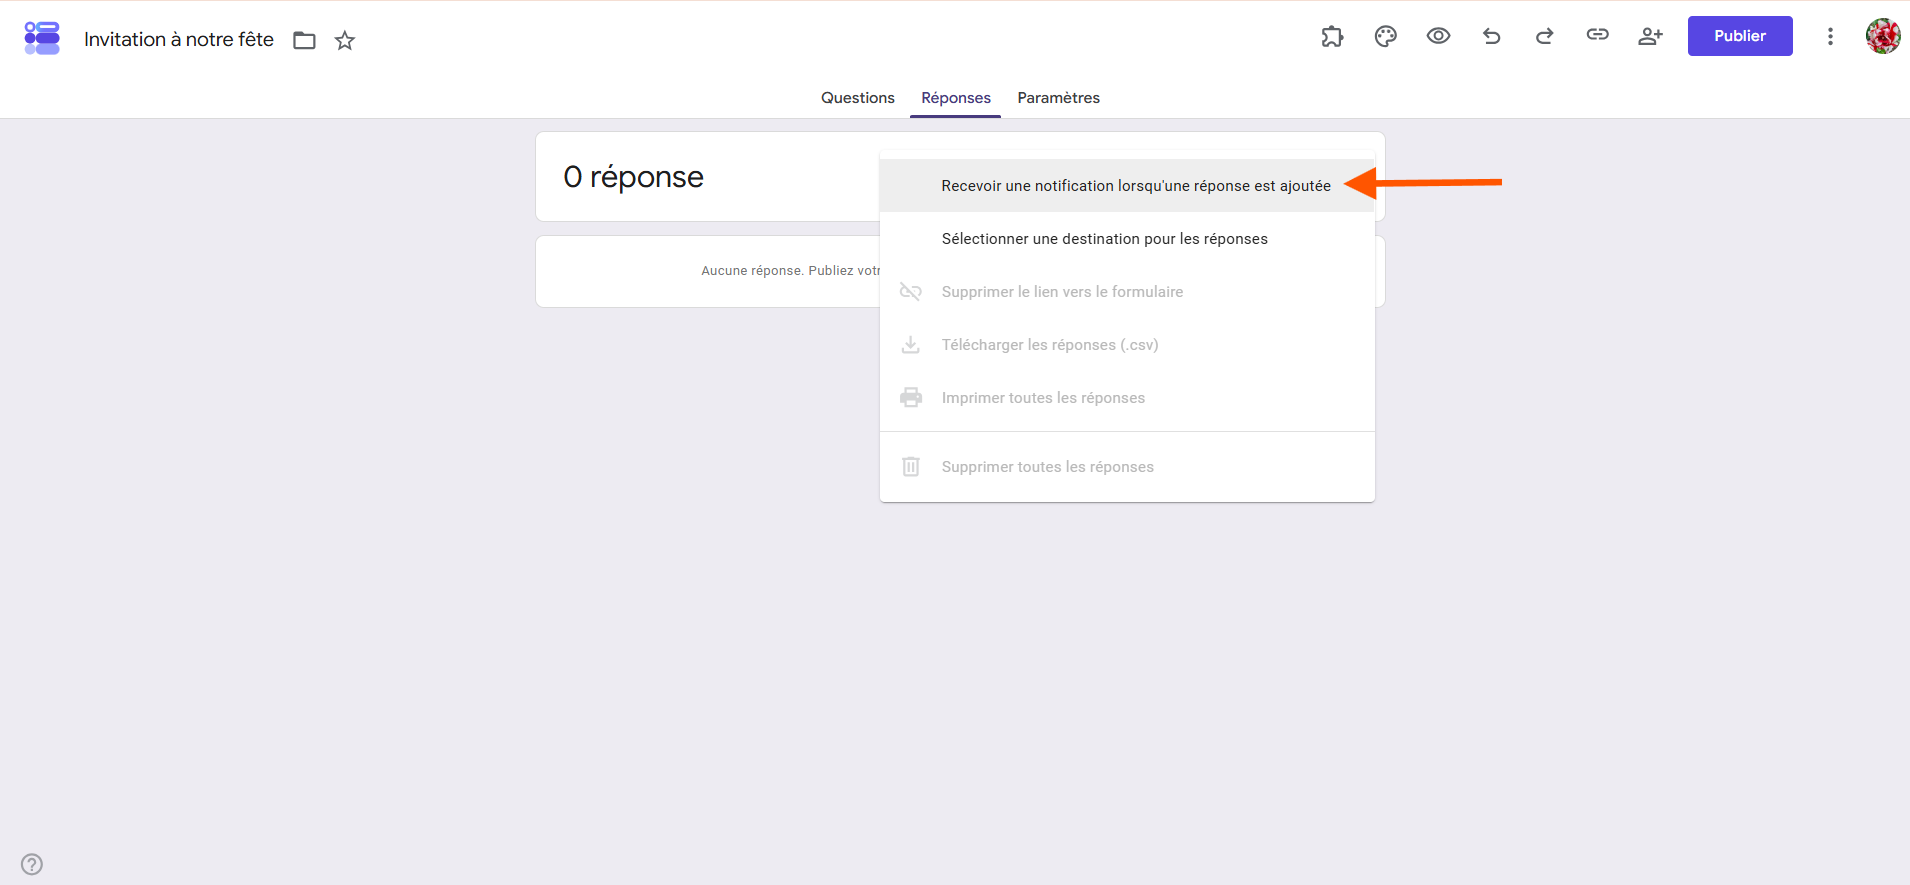
Task: Click the 0 réponse heading
Action: pos(633,177)
